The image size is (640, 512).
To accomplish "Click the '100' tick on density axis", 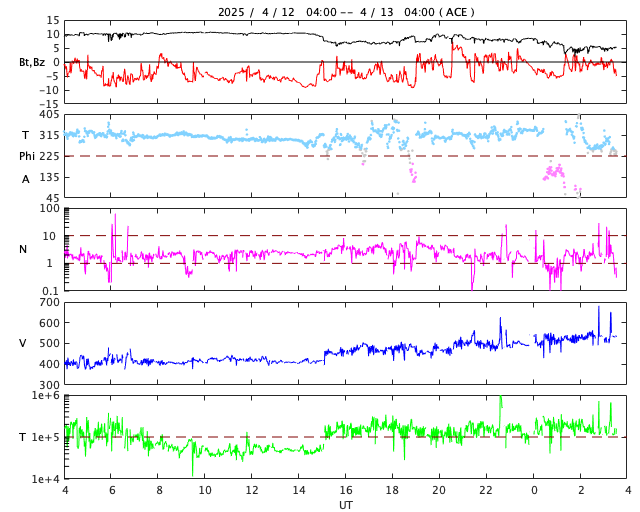I will [49, 209].
